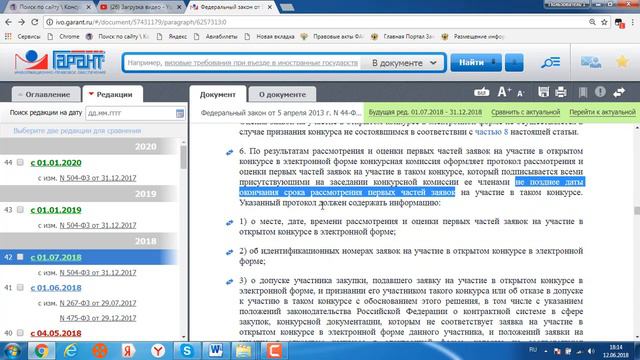Open the exclamation mark info icon
This screenshot has height=360, width=640.
coord(600,92)
